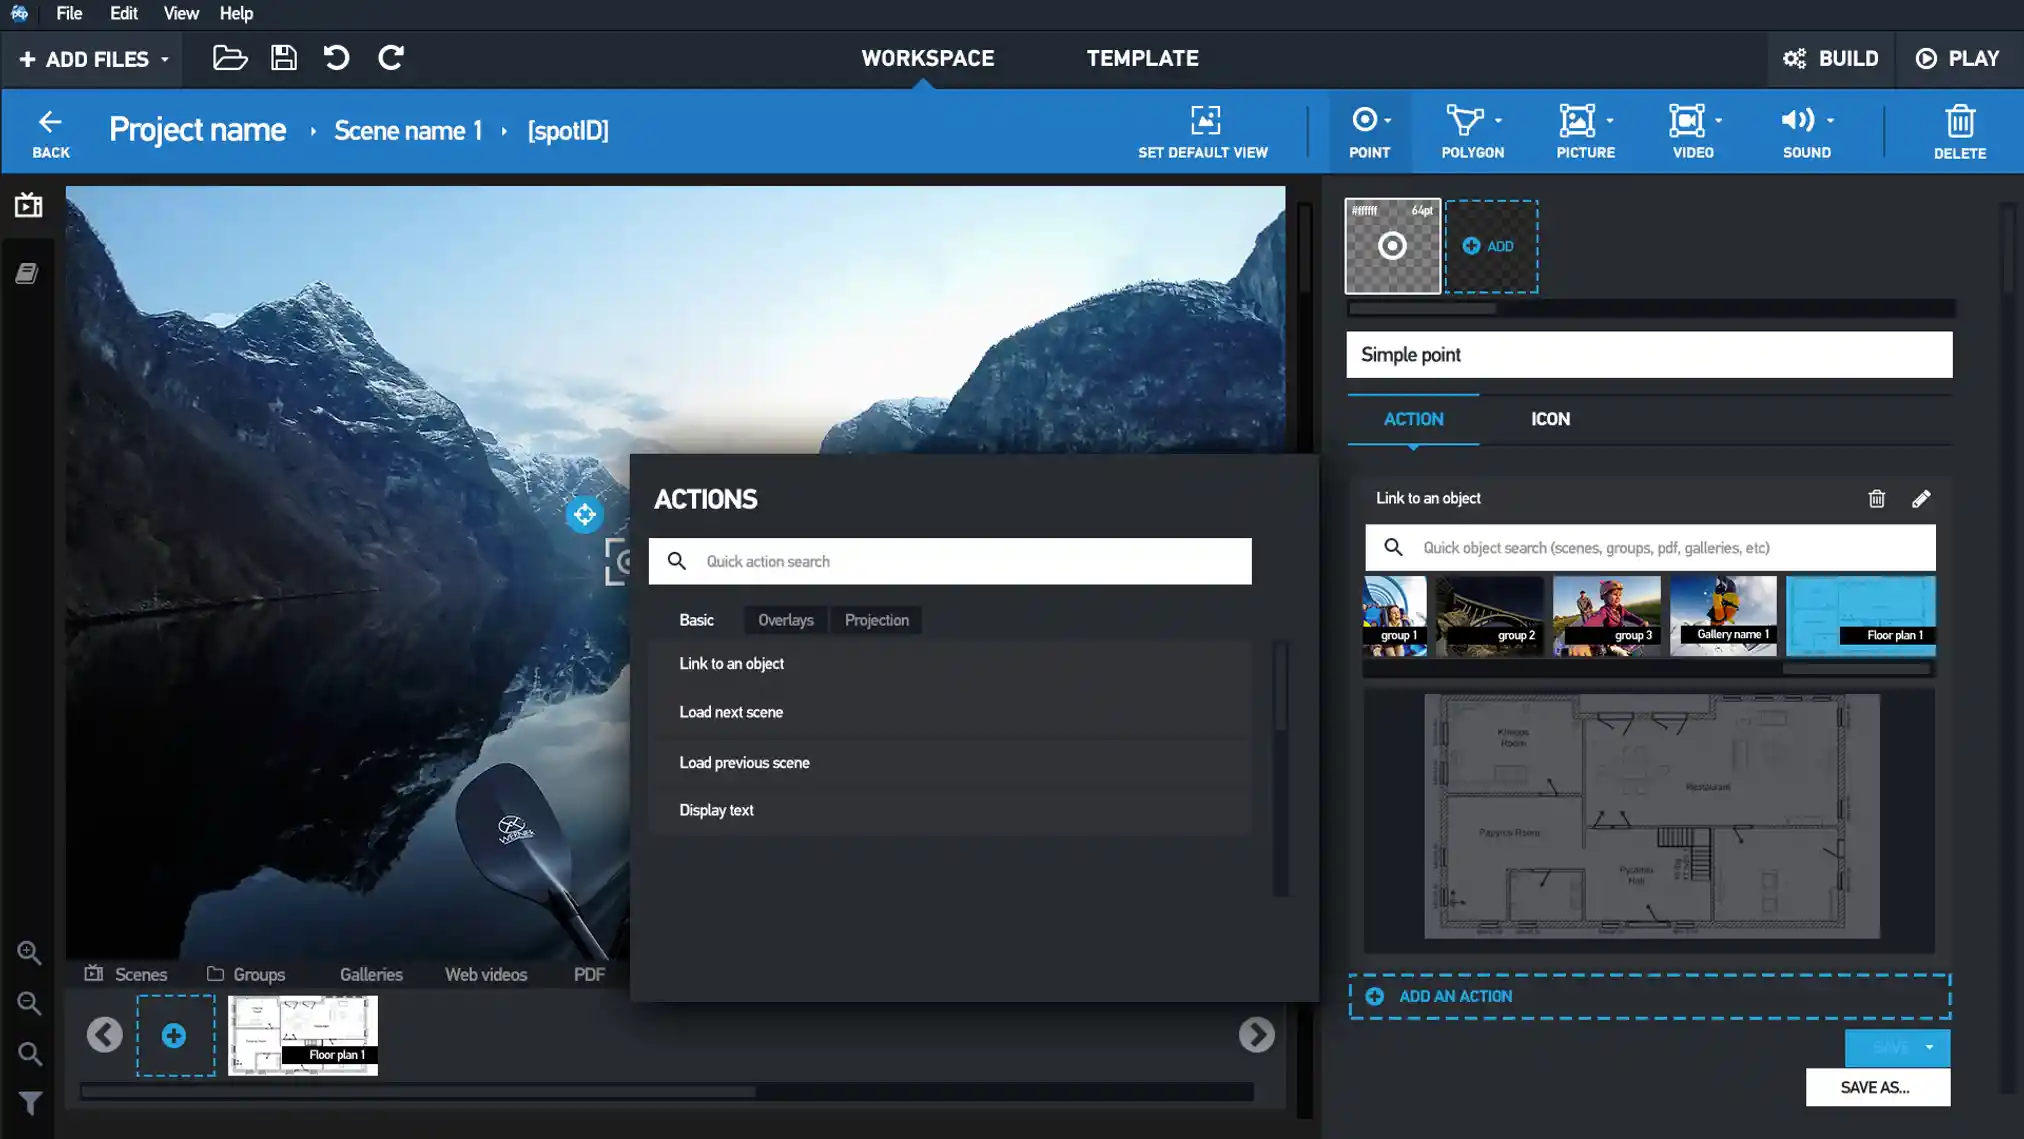Set default view of the scene

(x=1203, y=133)
